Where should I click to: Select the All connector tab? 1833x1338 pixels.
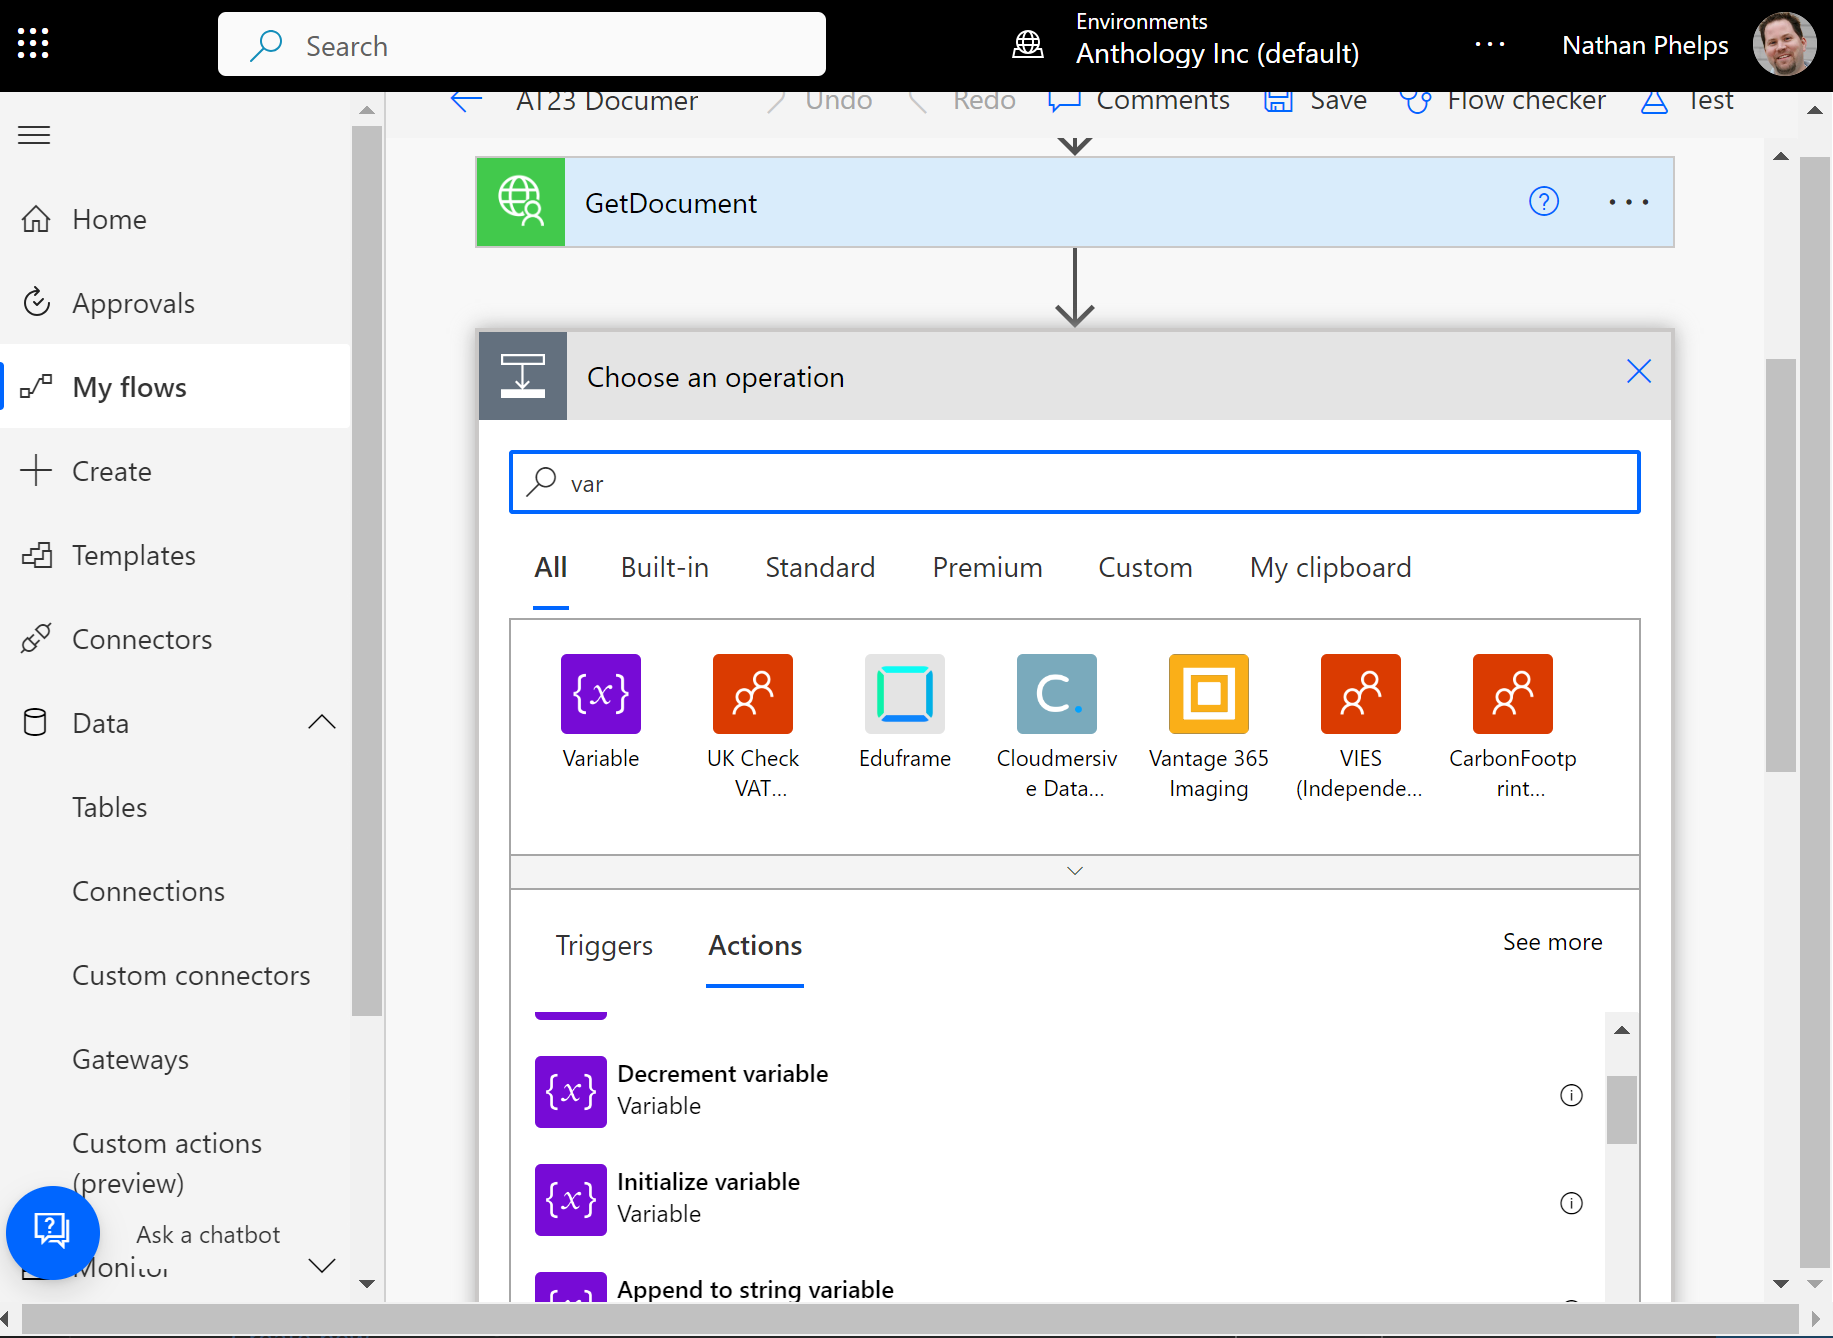[x=550, y=568]
